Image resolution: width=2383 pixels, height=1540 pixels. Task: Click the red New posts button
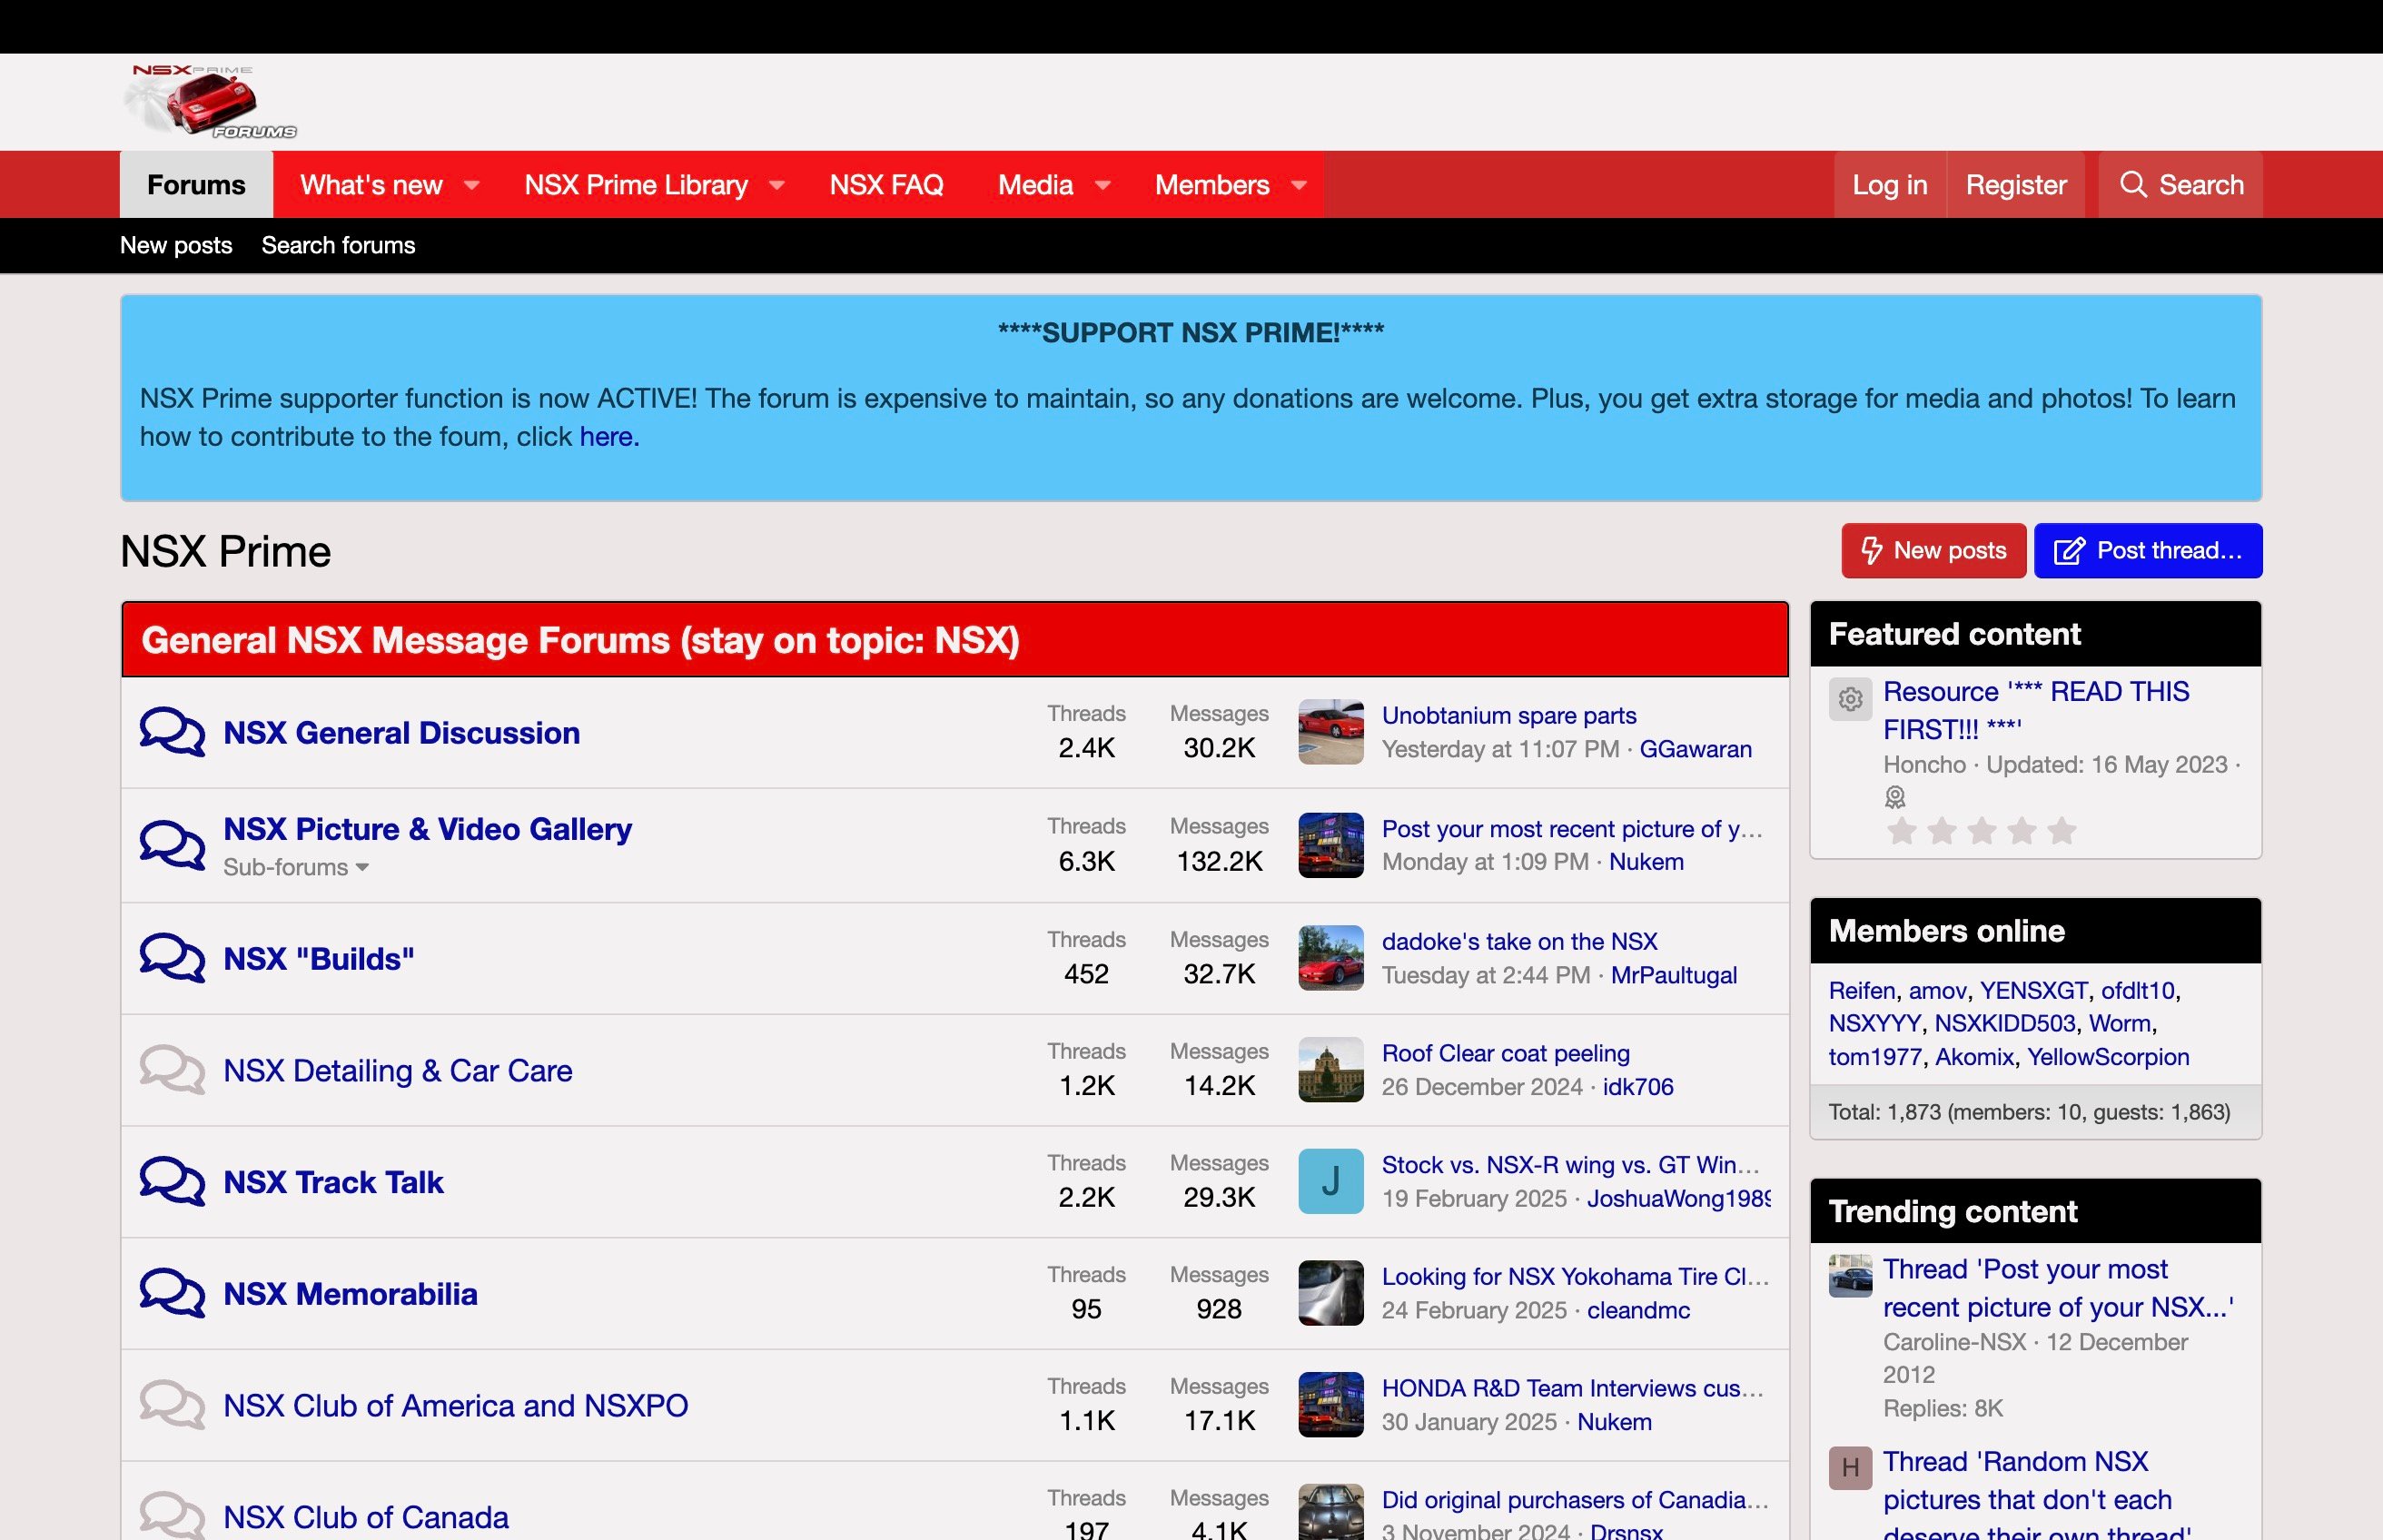[1933, 550]
